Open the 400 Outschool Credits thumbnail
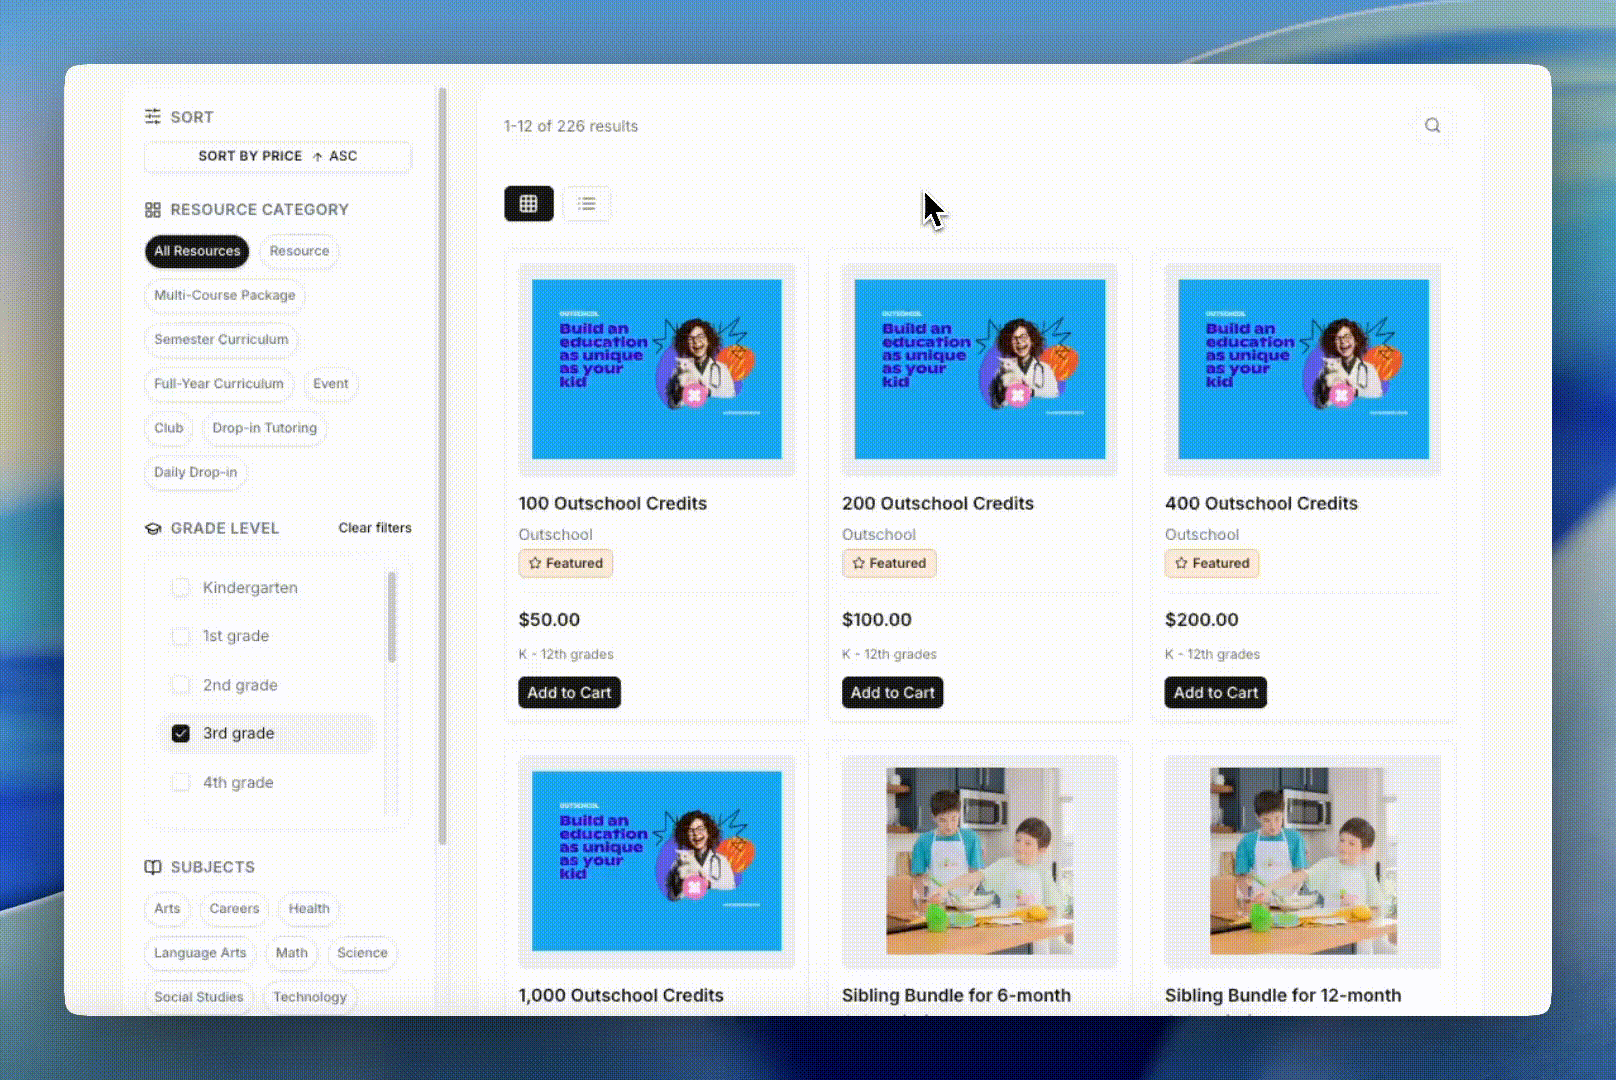Viewport: 1616px width, 1080px height. coord(1303,369)
